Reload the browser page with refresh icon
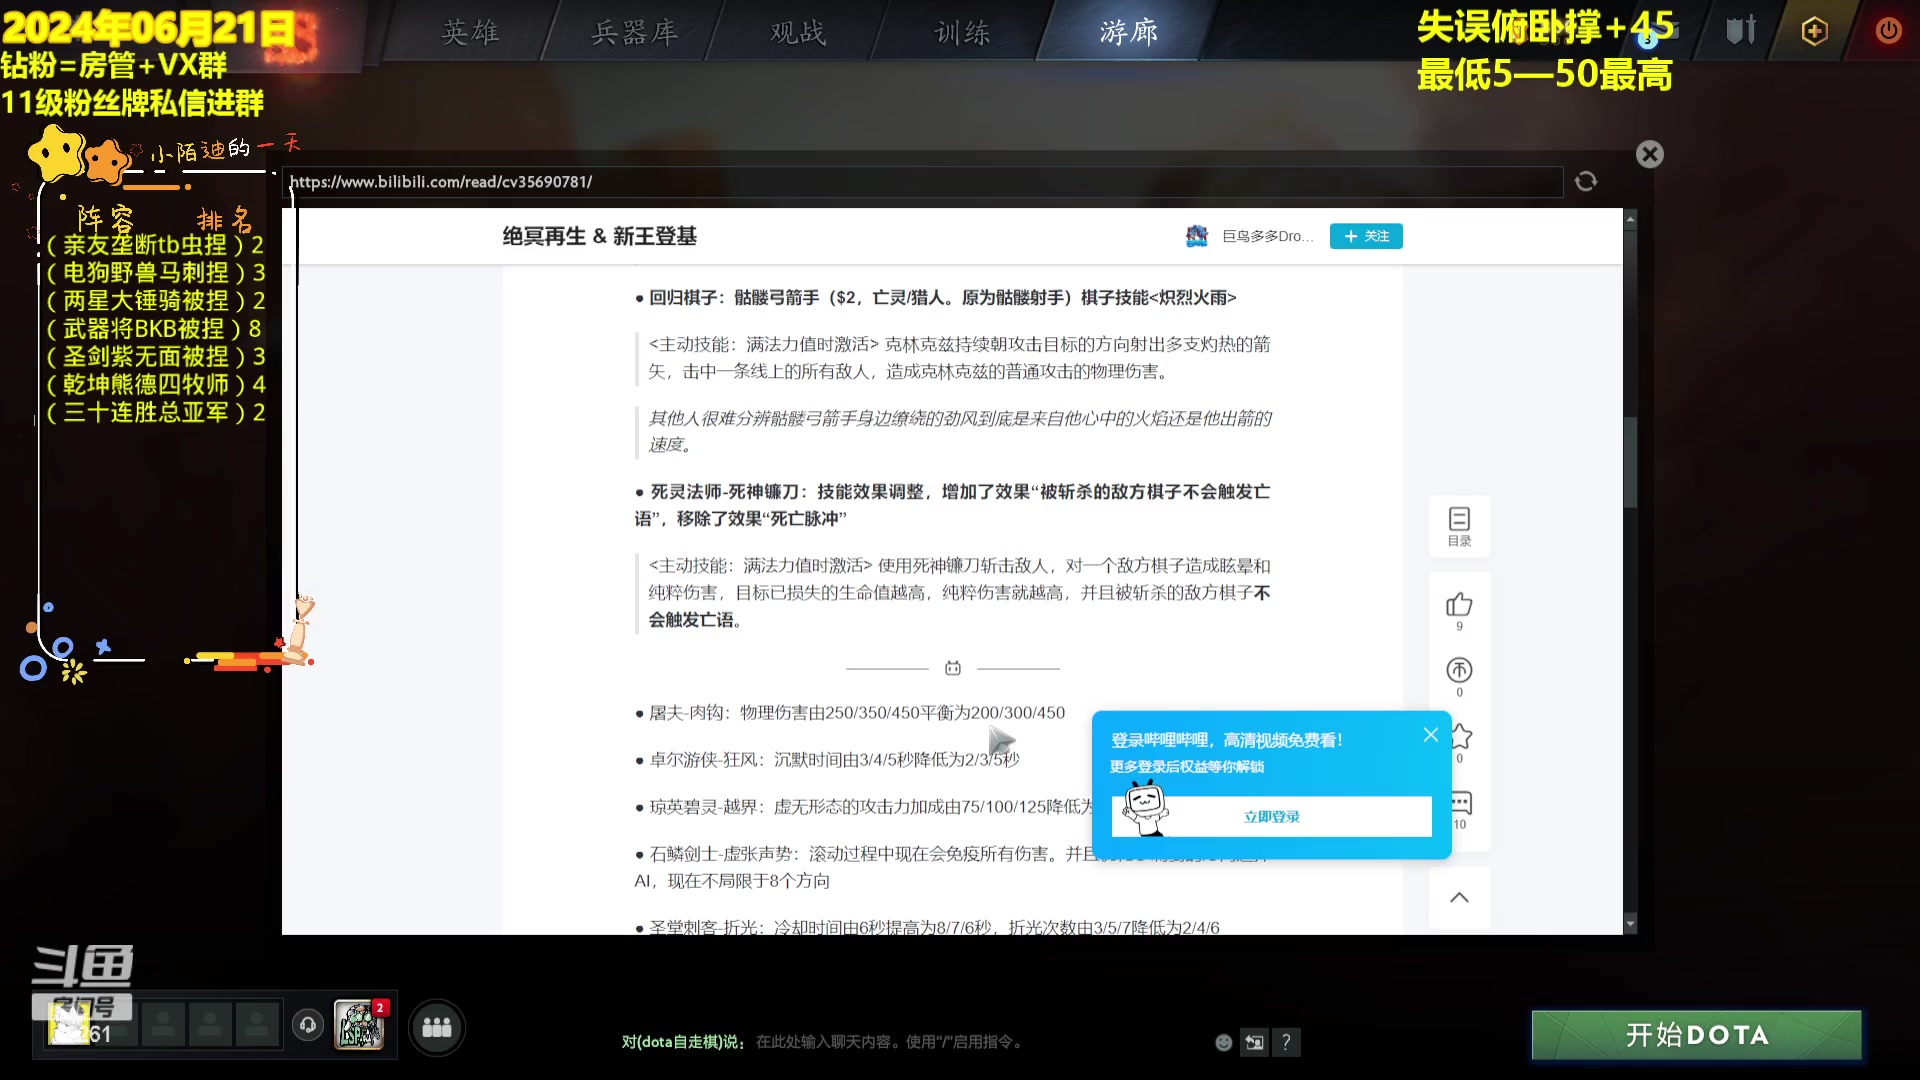 tap(1586, 181)
